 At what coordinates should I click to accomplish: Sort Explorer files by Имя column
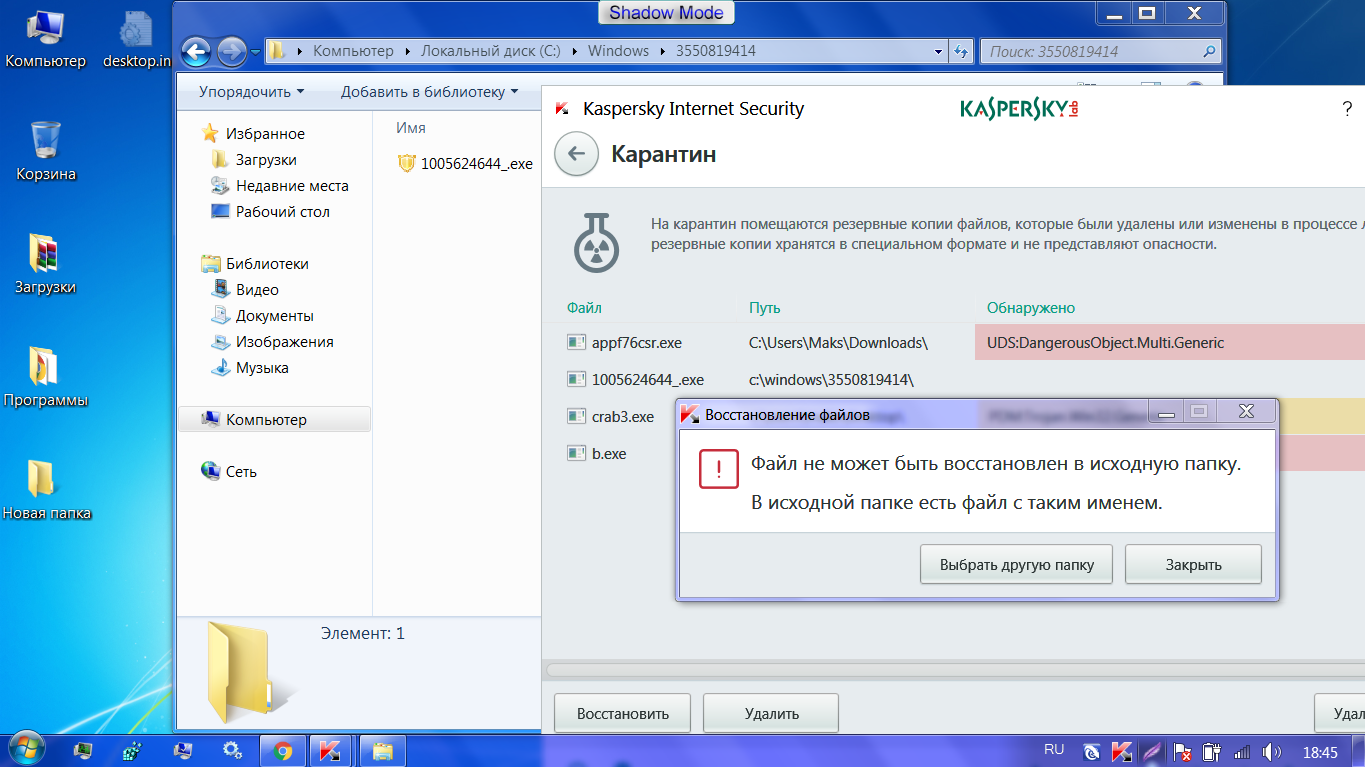click(x=411, y=128)
